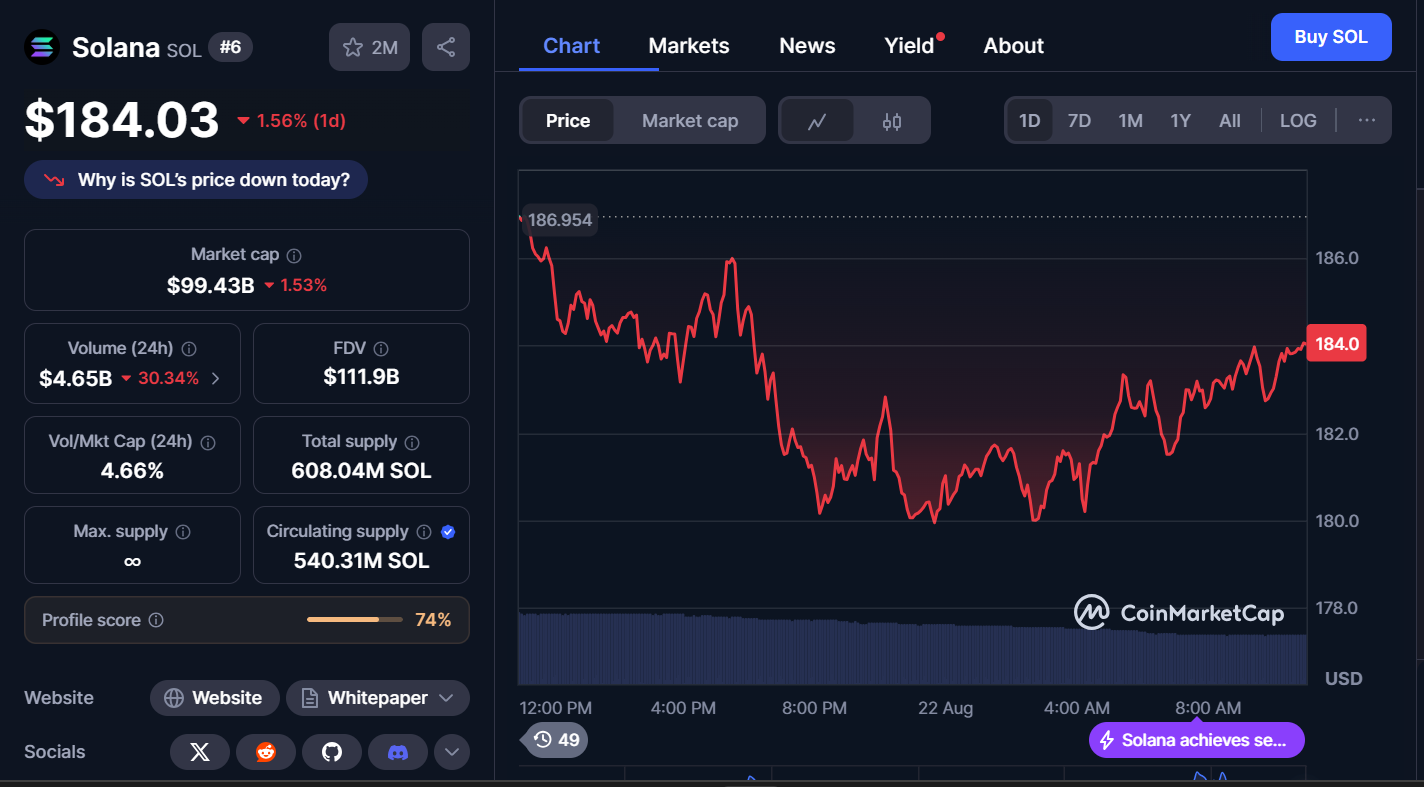
Task: Open the more chart options menu
Action: tap(1367, 121)
